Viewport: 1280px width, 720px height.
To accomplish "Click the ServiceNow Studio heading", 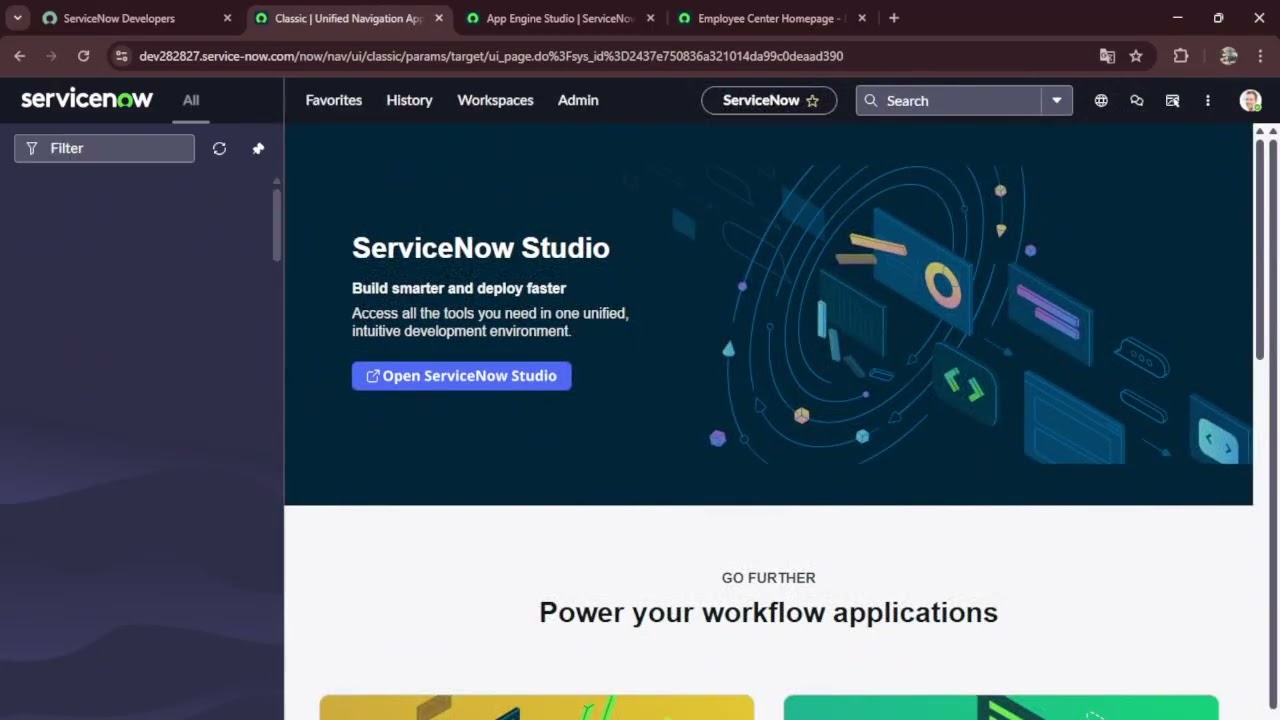I will coord(481,248).
